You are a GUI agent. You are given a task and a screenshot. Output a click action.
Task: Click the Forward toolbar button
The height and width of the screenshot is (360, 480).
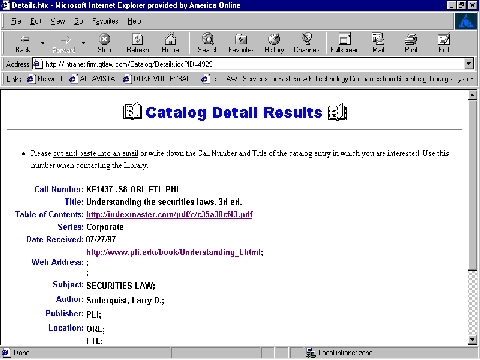click(x=64, y=43)
